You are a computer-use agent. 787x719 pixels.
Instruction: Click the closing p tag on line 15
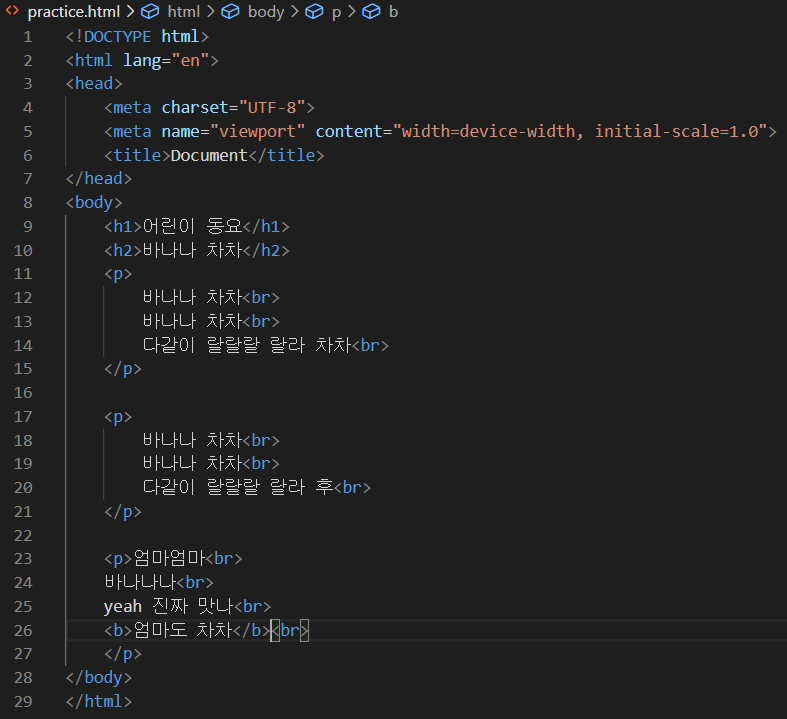[123, 369]
